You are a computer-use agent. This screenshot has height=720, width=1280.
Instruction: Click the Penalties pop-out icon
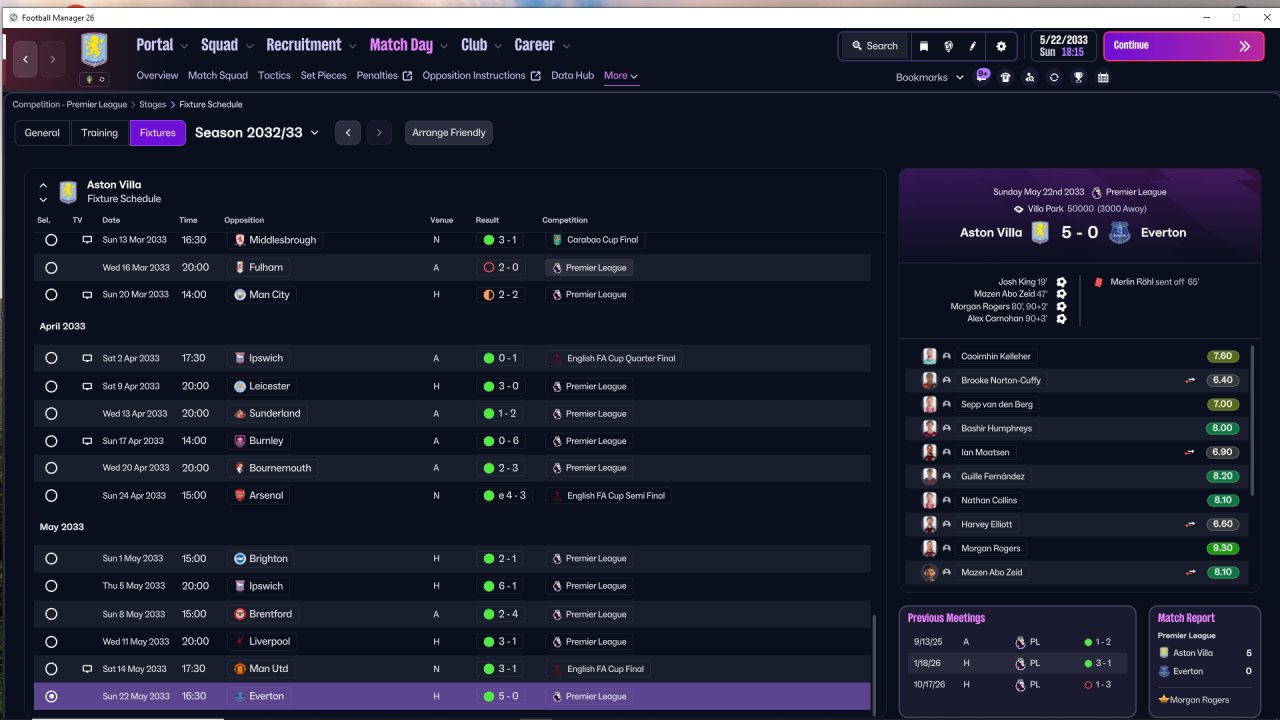[x=407, y=76]
